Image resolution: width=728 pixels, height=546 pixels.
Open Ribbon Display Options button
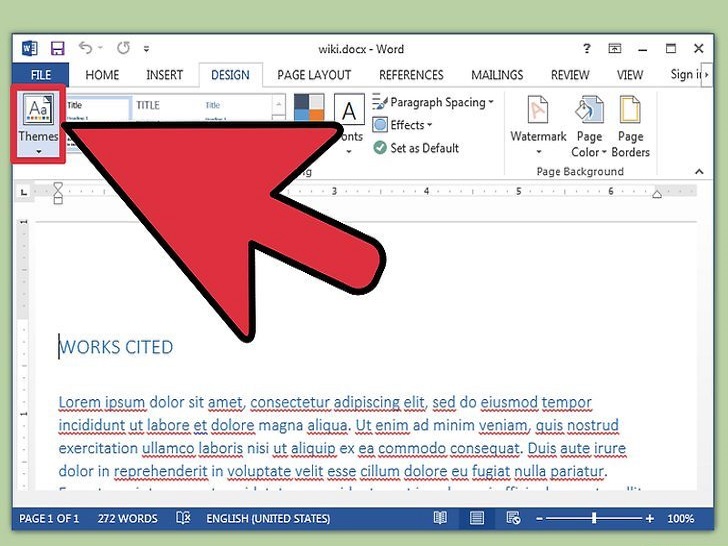point(615,48)
